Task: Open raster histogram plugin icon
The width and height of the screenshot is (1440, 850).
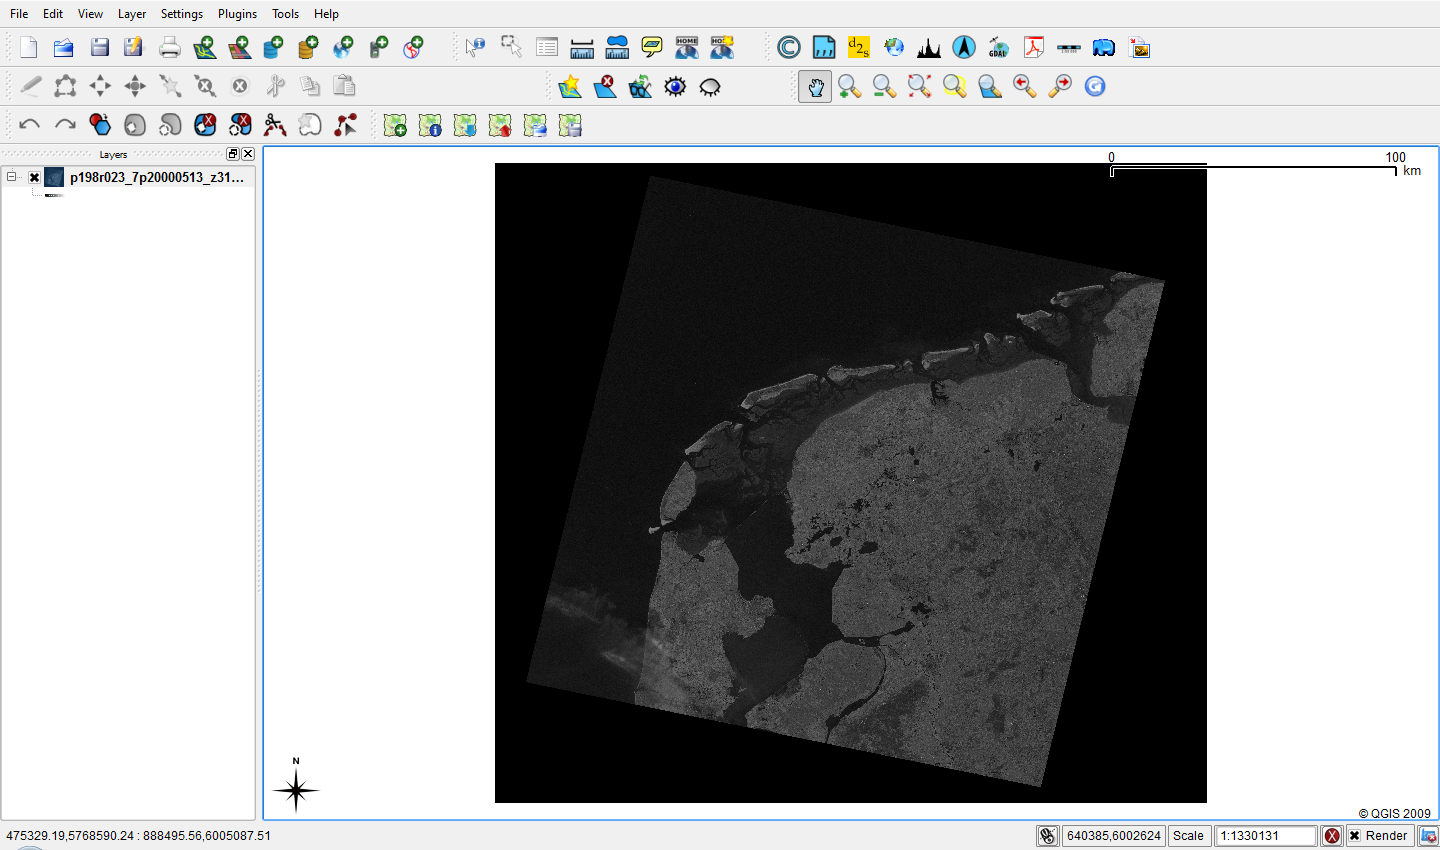Action: 929,47
